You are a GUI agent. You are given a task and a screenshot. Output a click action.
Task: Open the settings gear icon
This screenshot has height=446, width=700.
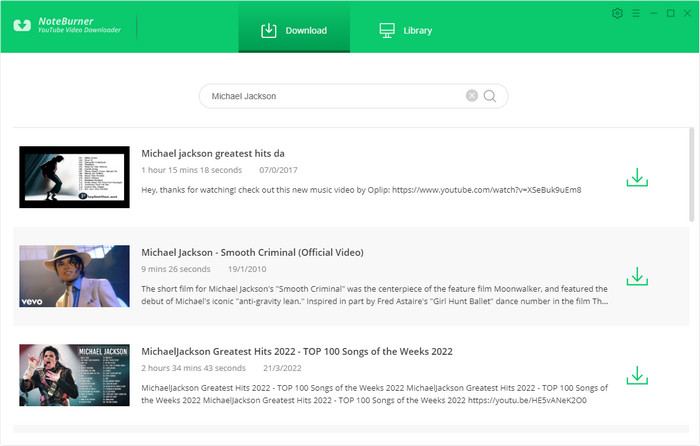click(617, 13)
